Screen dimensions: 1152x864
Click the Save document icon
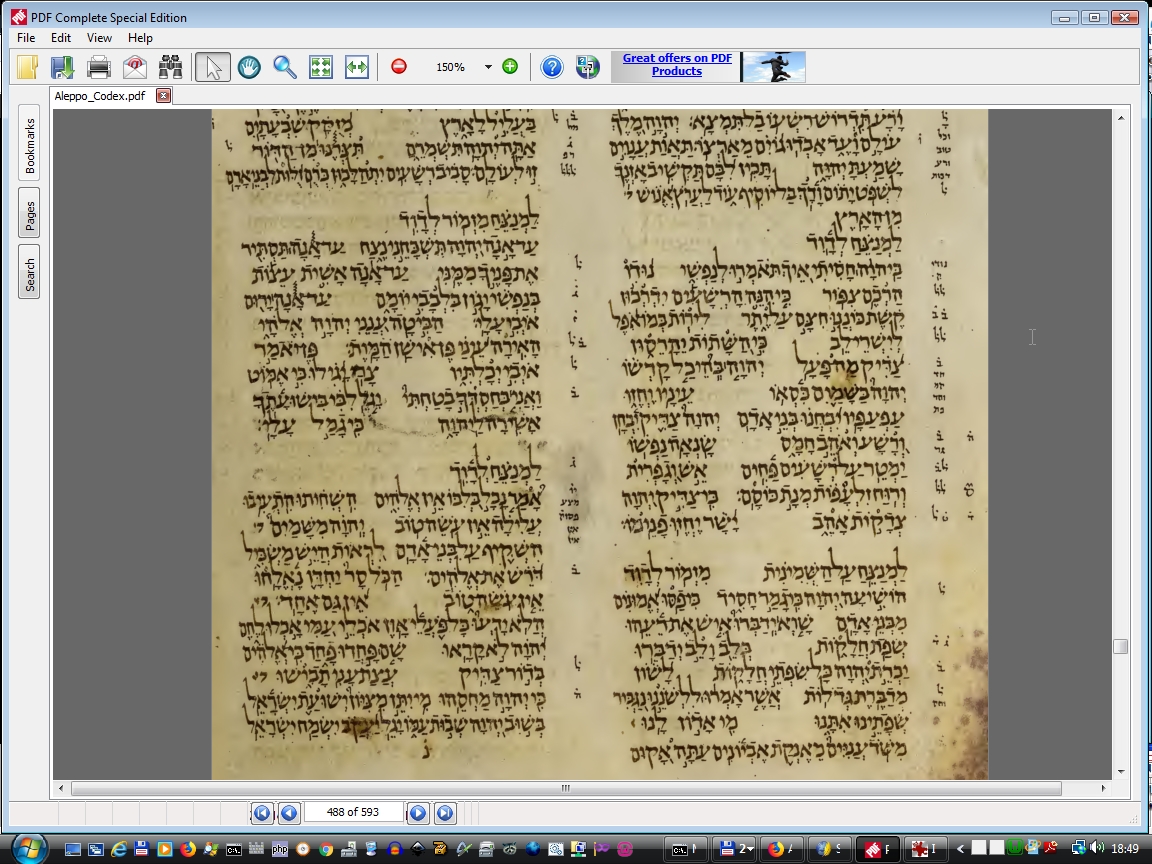coord(63,67)
